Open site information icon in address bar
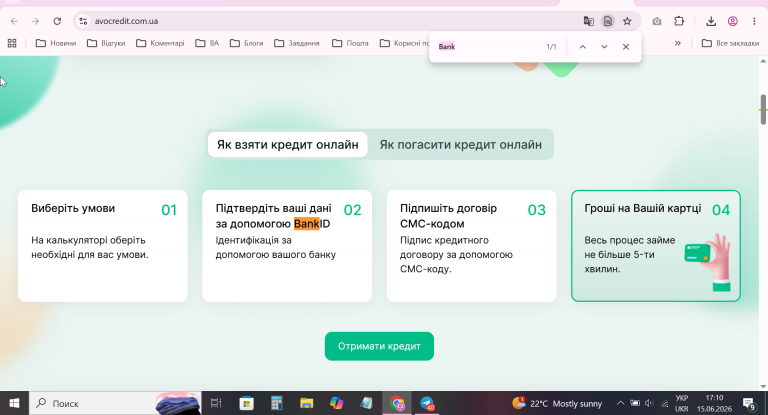The height and width of the screenshot is (415, 768). pyautogui.click(x=83, y=21)
